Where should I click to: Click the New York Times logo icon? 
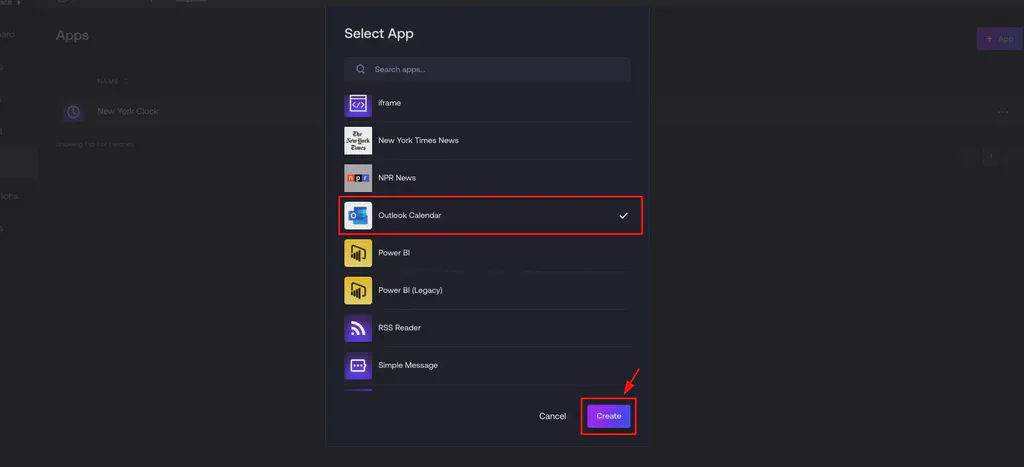click(x=358, y=140)
